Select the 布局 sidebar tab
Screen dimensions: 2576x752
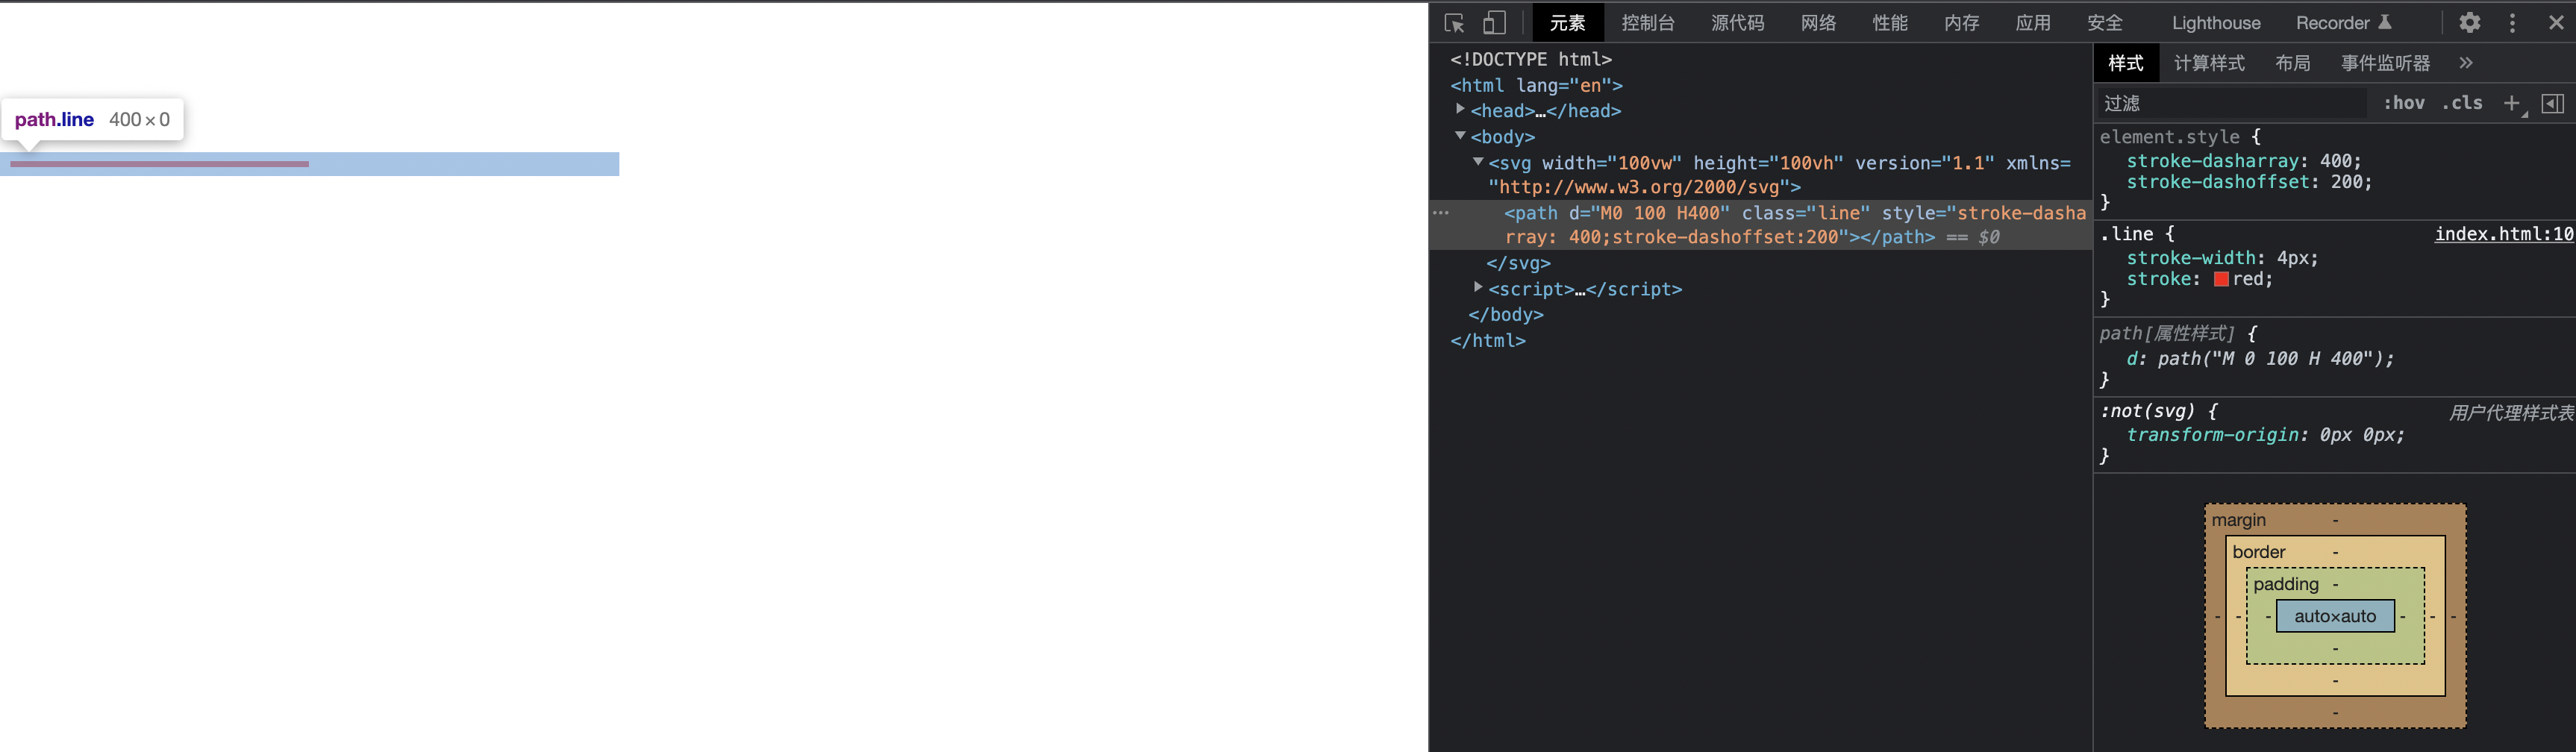point(2293,63)
